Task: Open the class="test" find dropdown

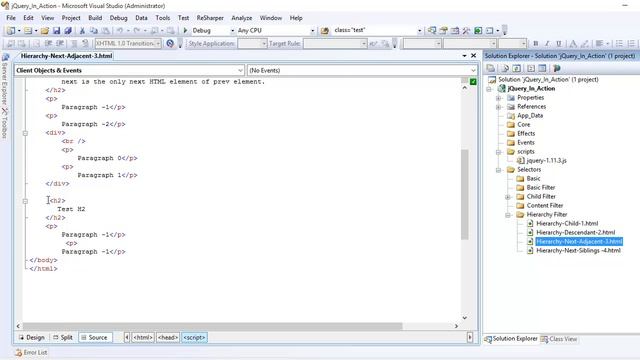Action: [419, 31]
